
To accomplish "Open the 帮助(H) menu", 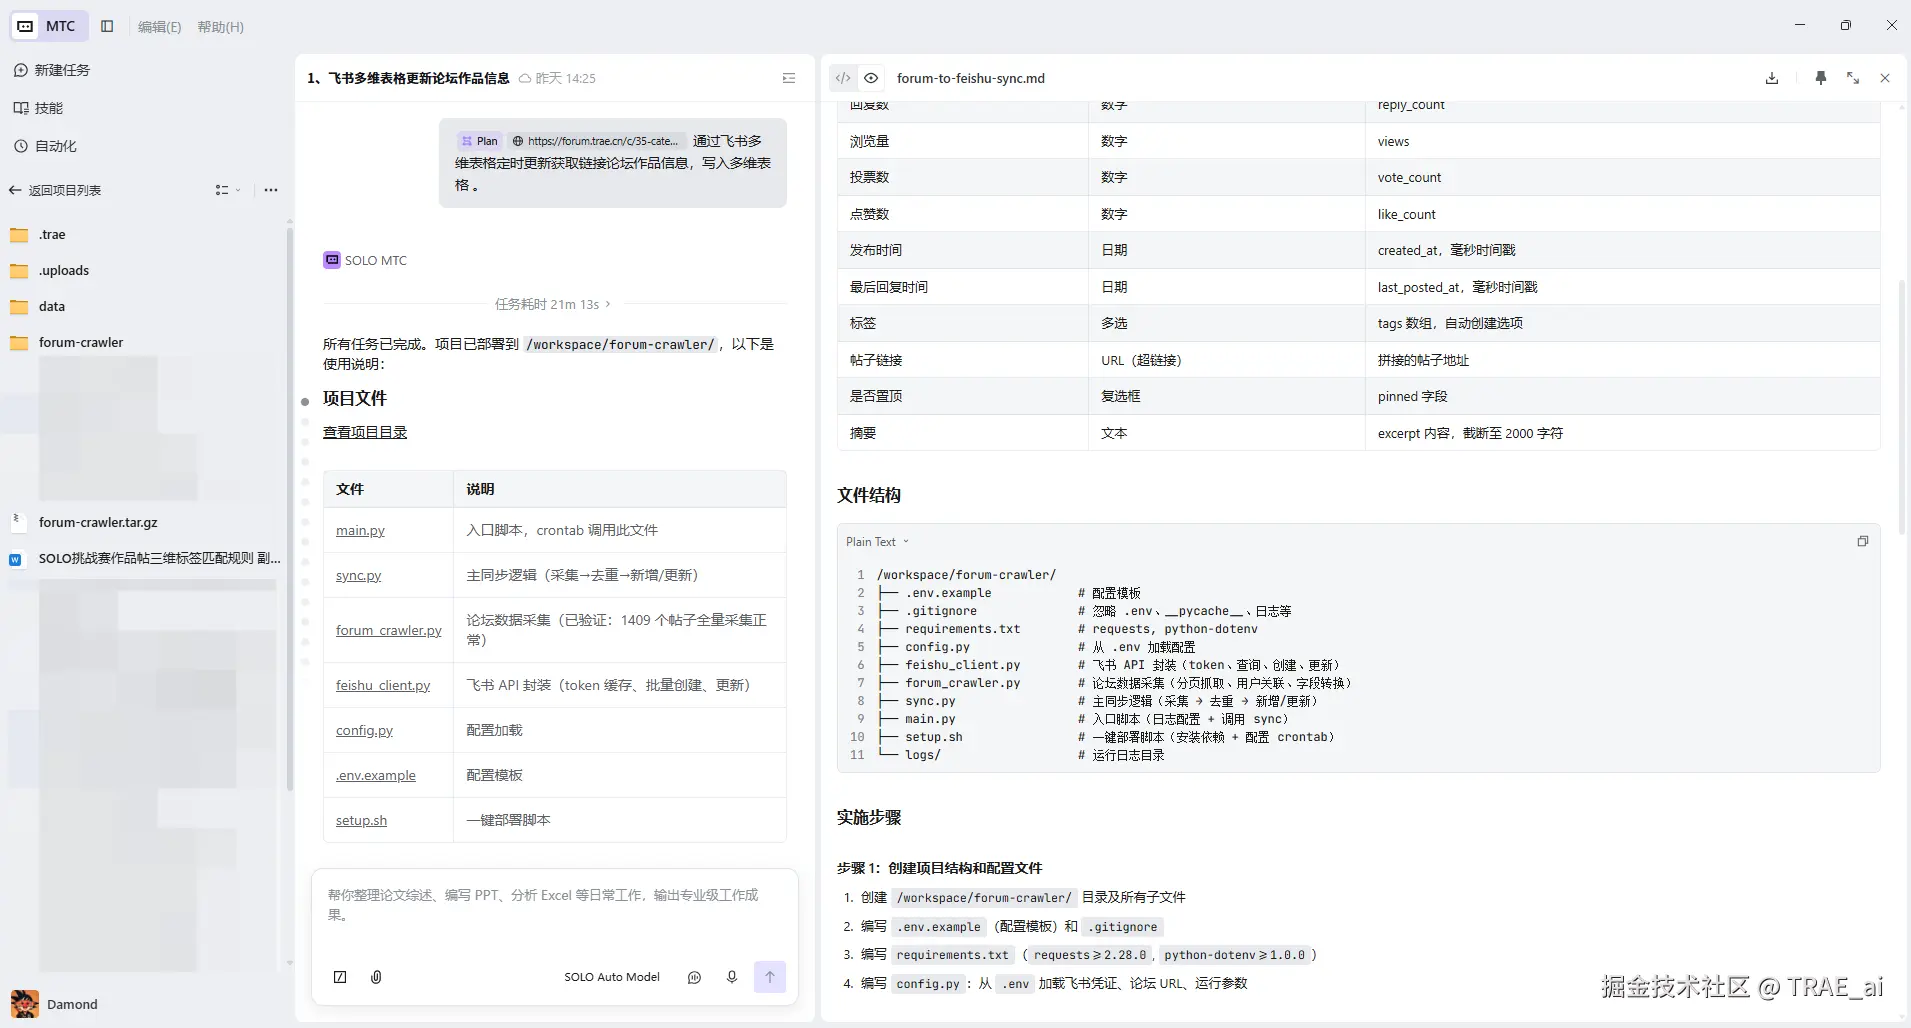I will [x=220, y=27].
